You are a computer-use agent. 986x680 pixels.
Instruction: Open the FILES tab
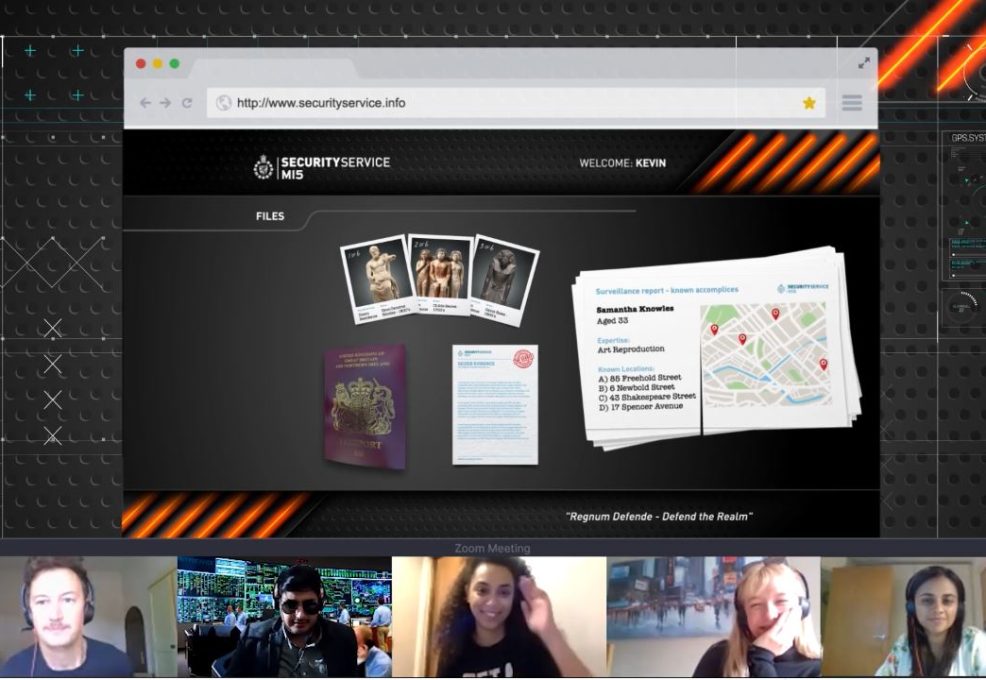(270, 216)
